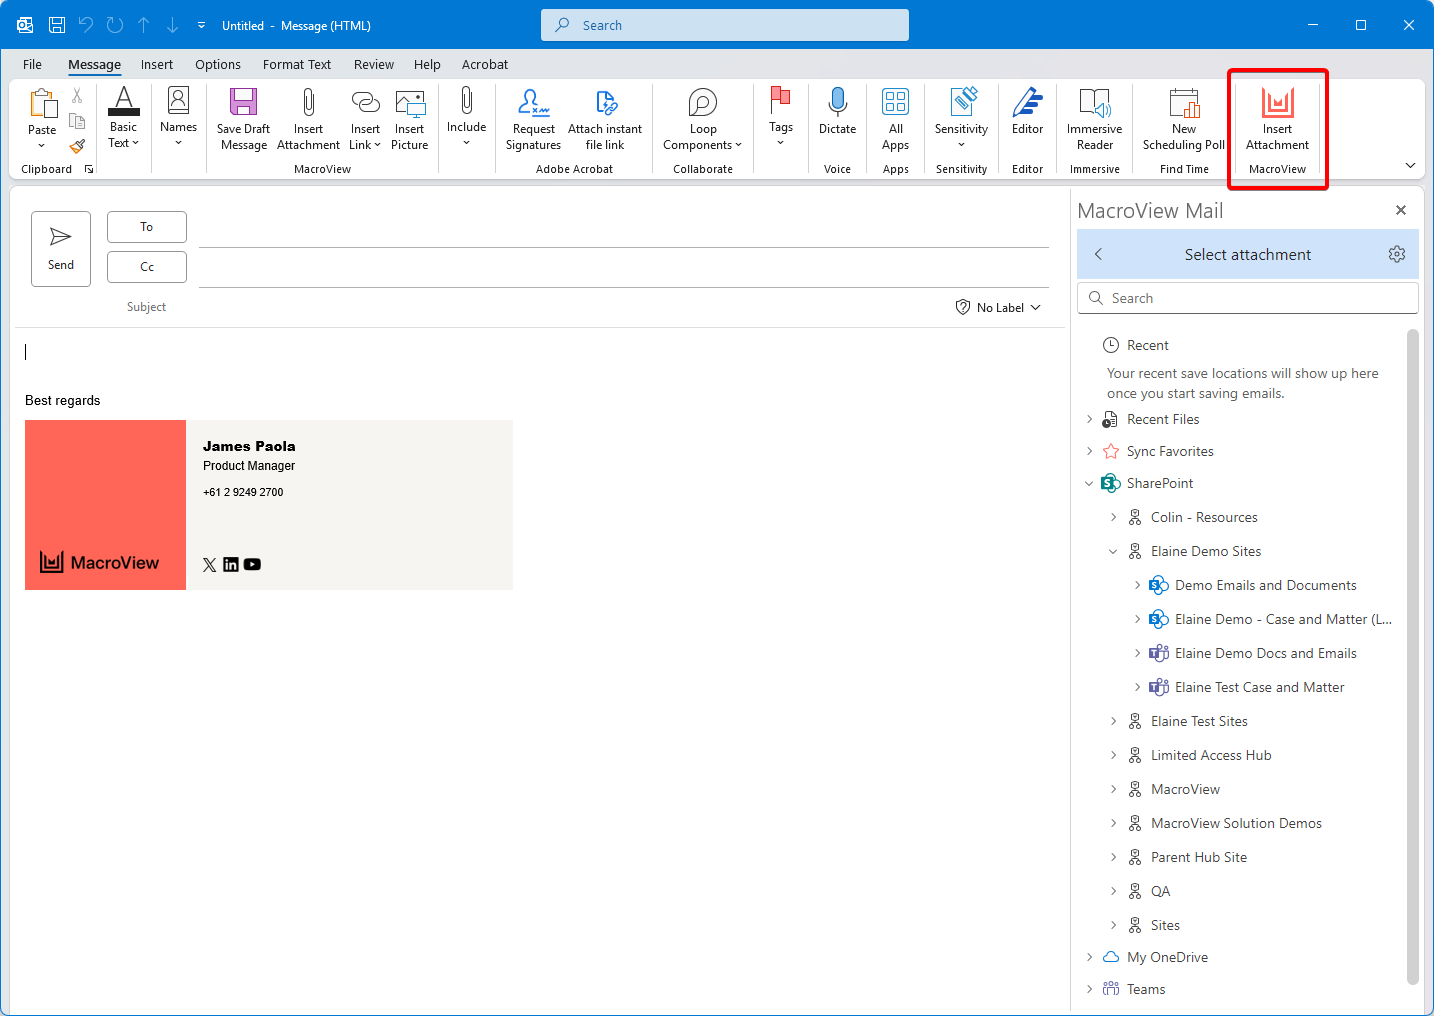
Task: Switch to the Options tab
Action: [x=218, y=64]
